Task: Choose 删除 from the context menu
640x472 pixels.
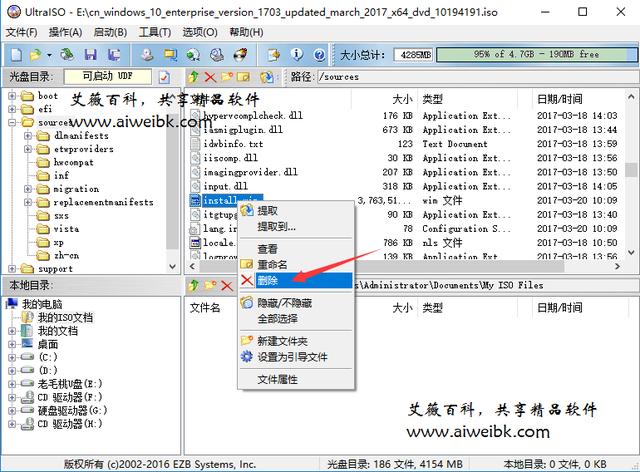Action: pos(296,281)
